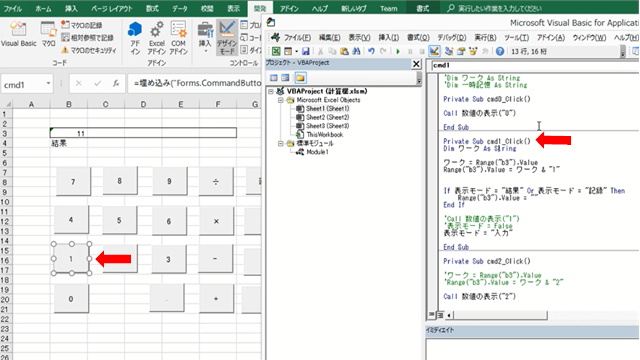Open VBA Help question mark icon

tap(500, 51)
